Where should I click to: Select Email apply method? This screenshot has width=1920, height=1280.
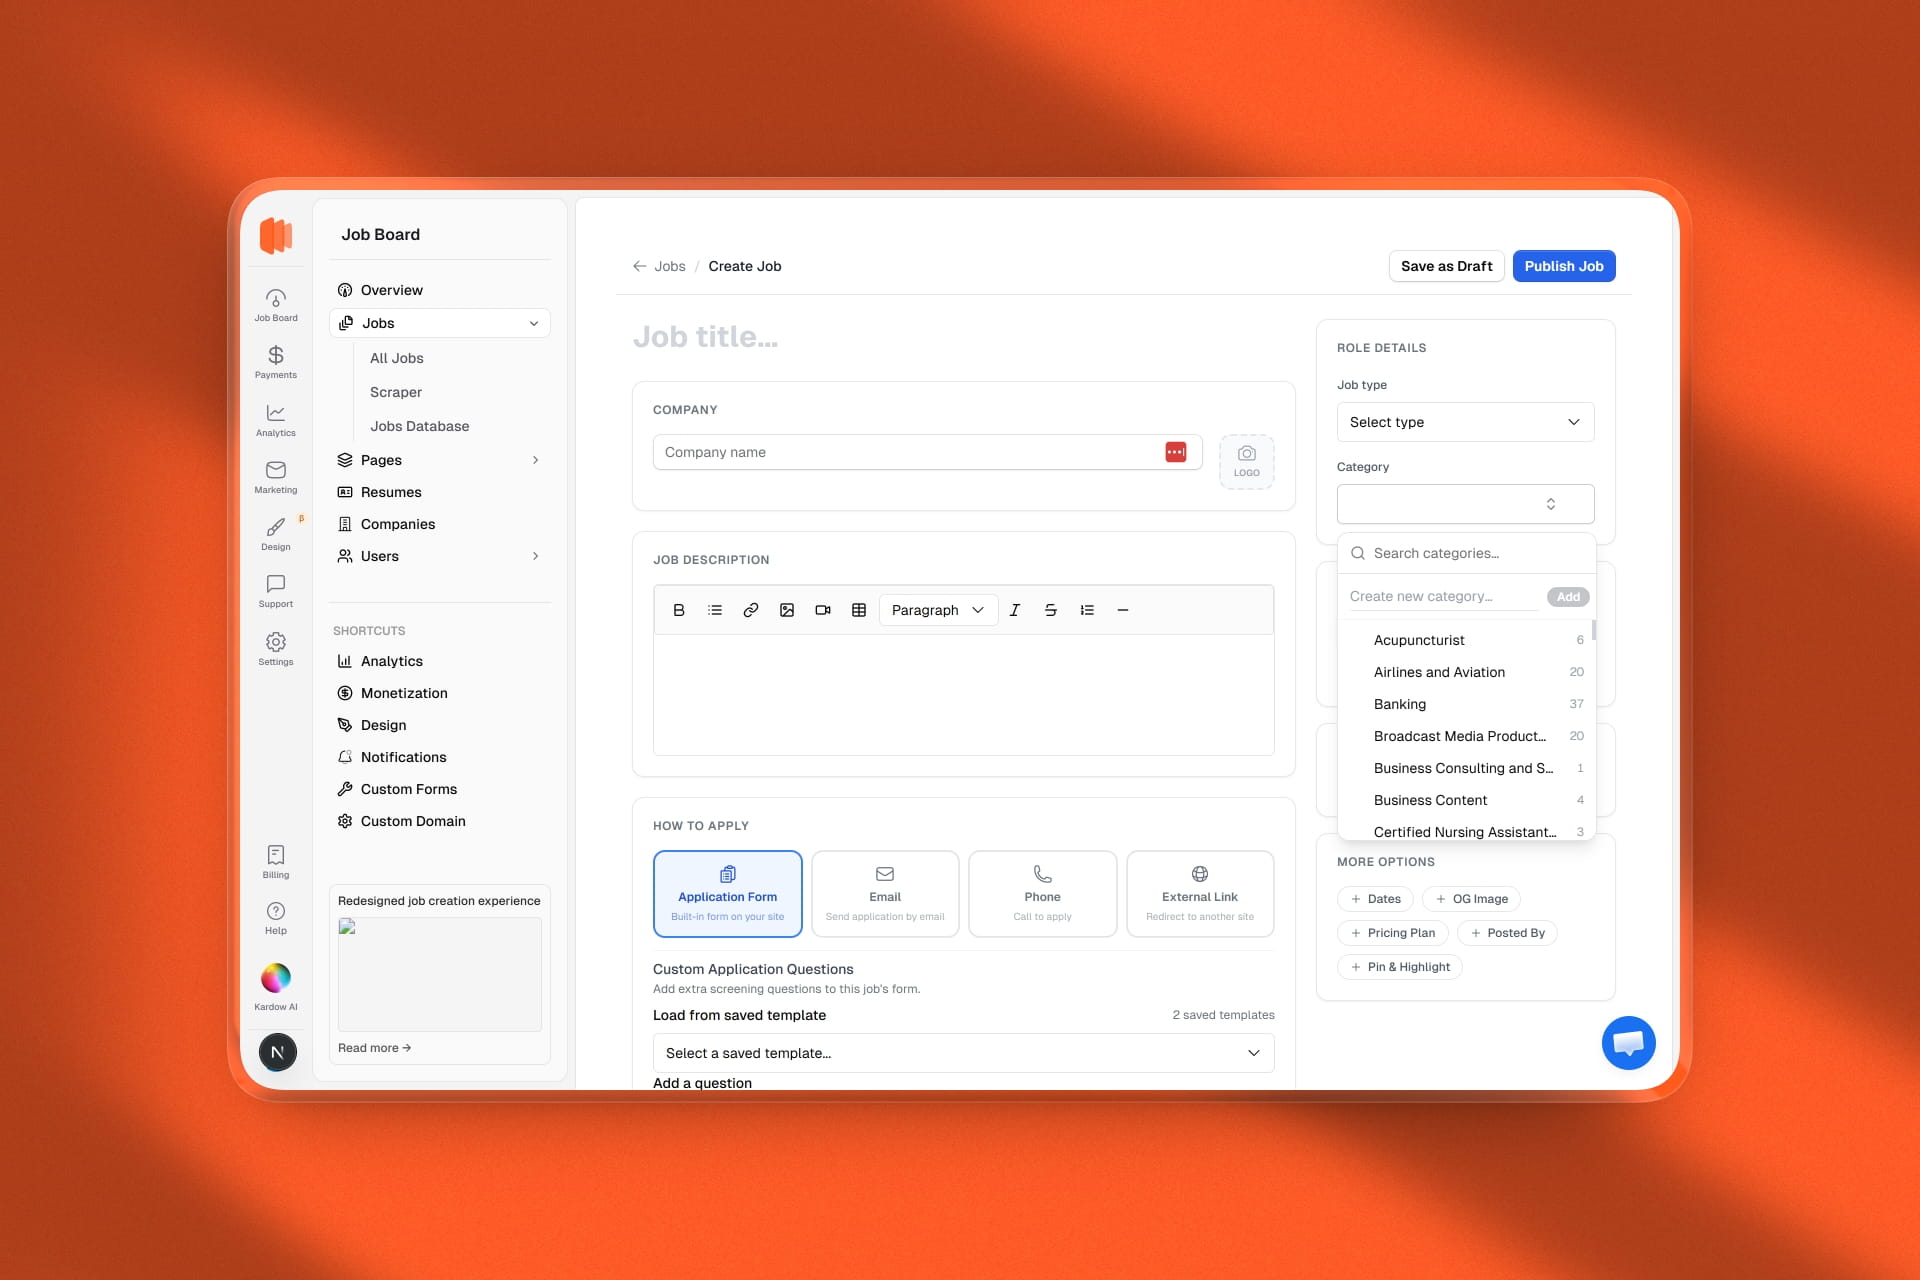[x=885, y=894]
